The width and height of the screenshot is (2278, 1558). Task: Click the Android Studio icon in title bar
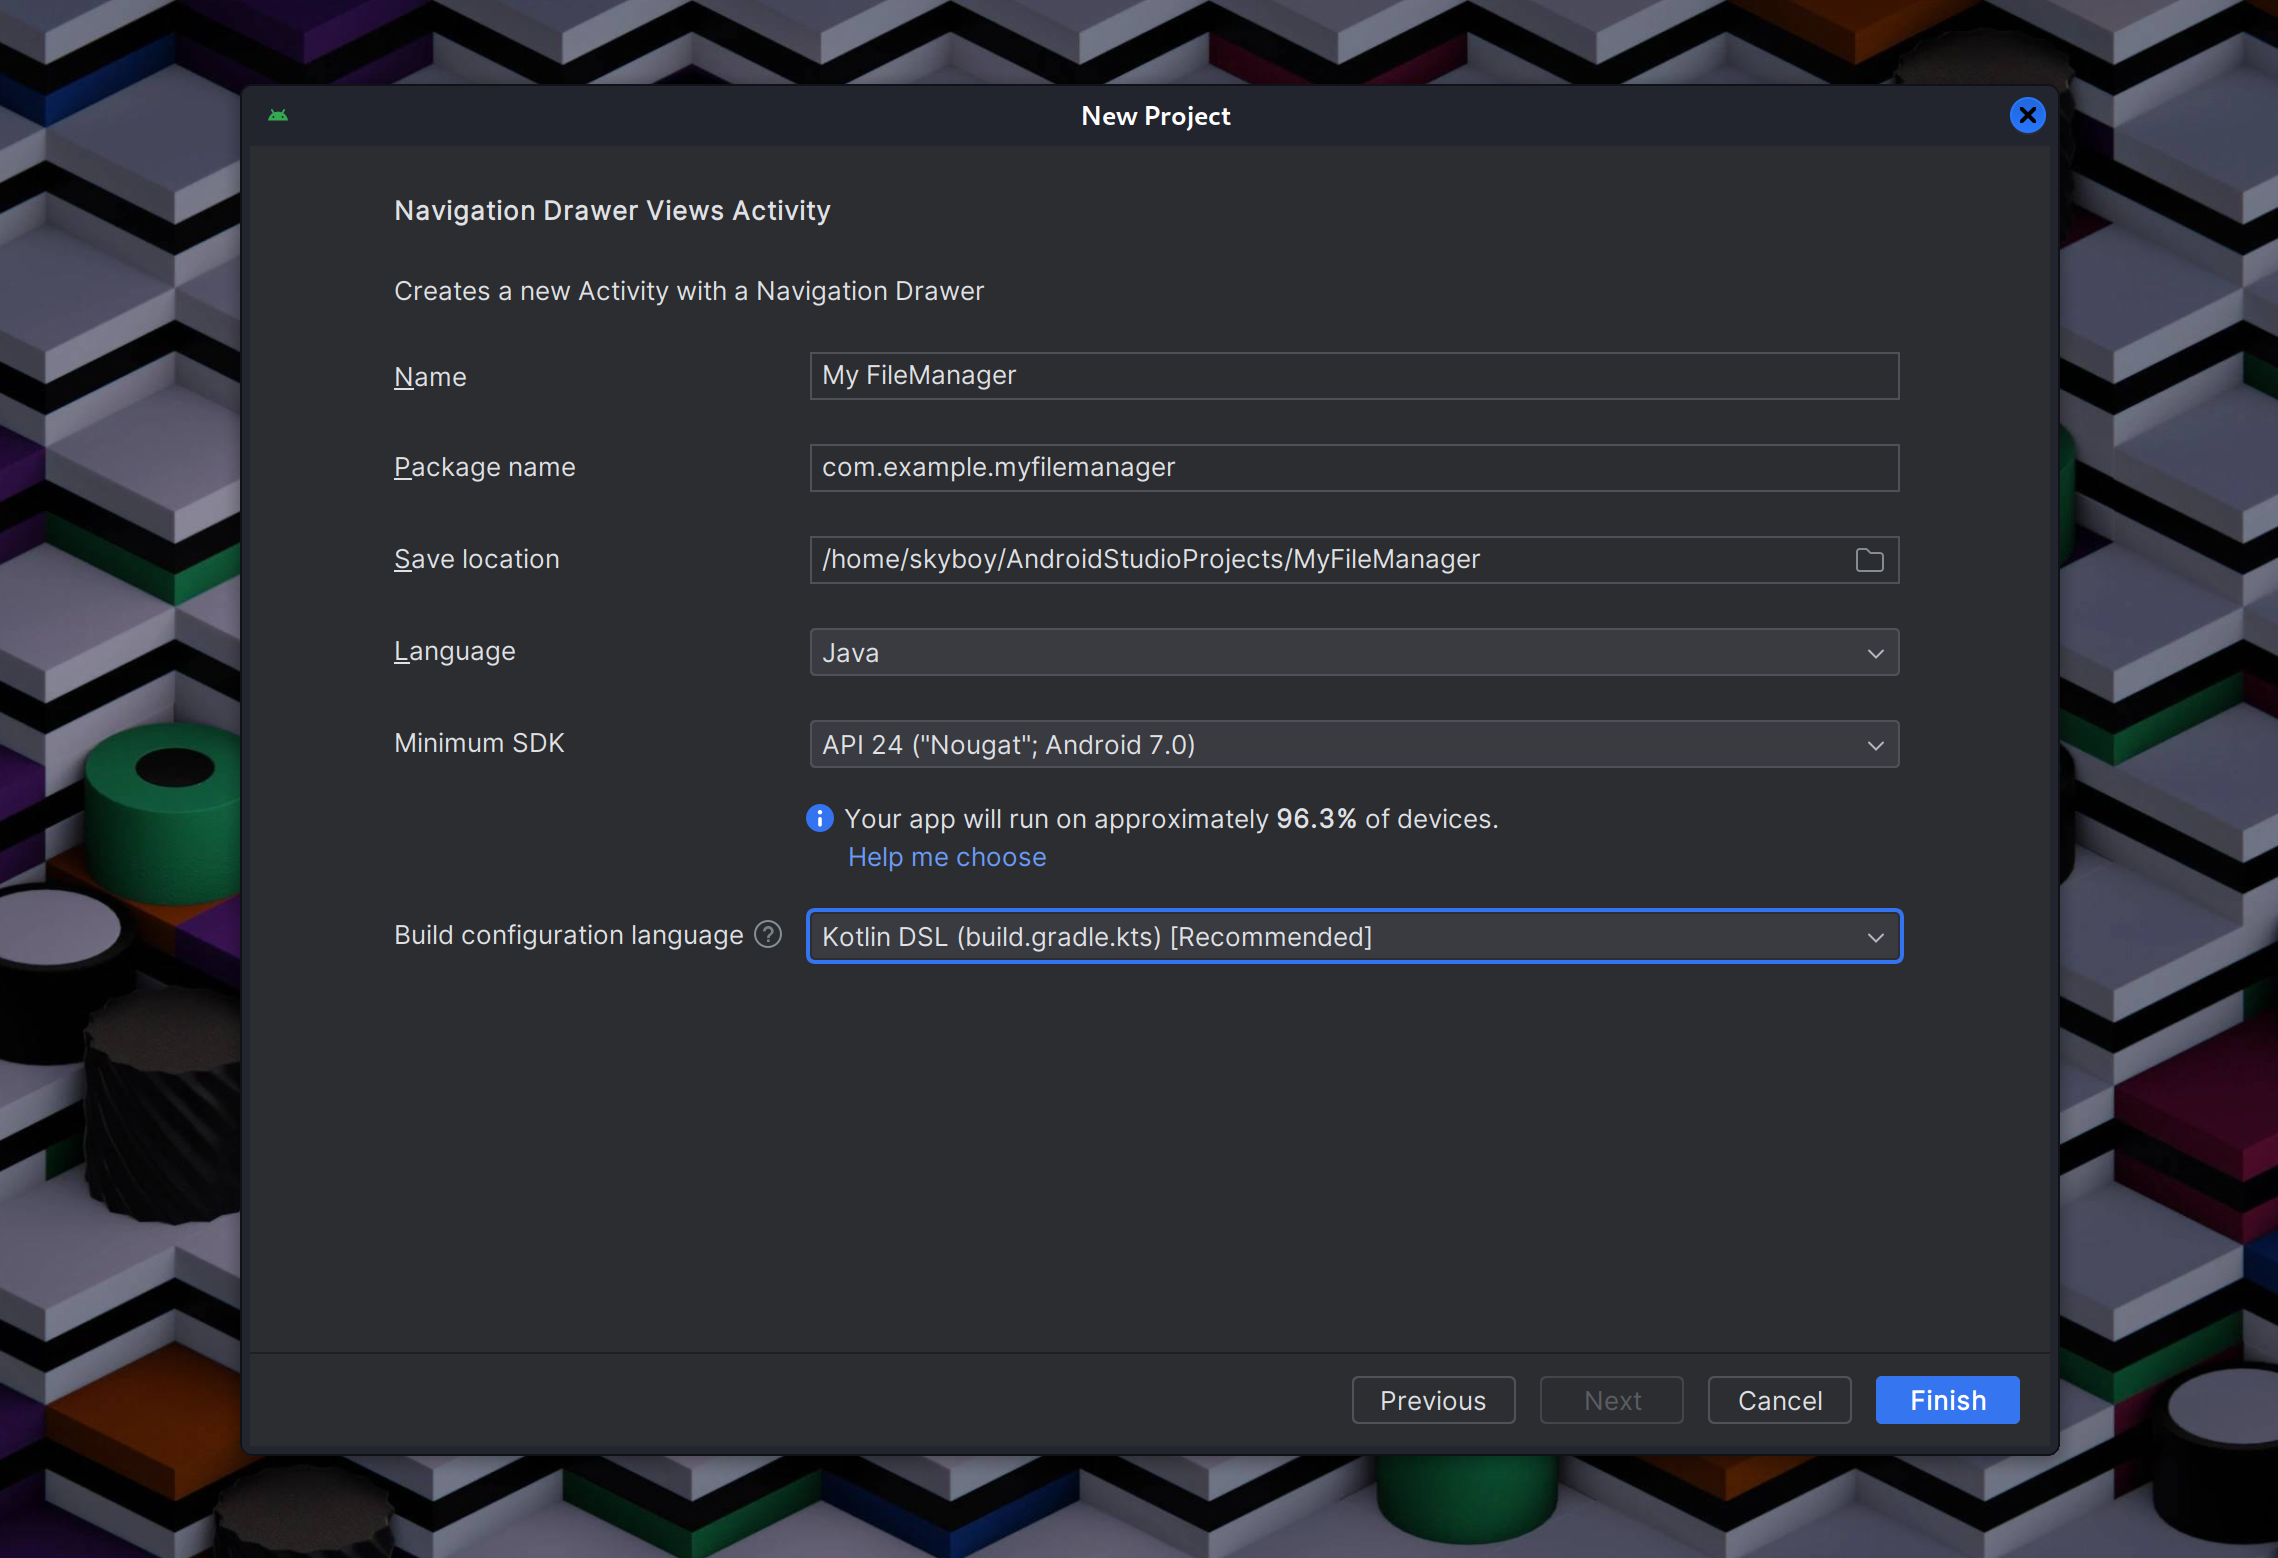278,115
